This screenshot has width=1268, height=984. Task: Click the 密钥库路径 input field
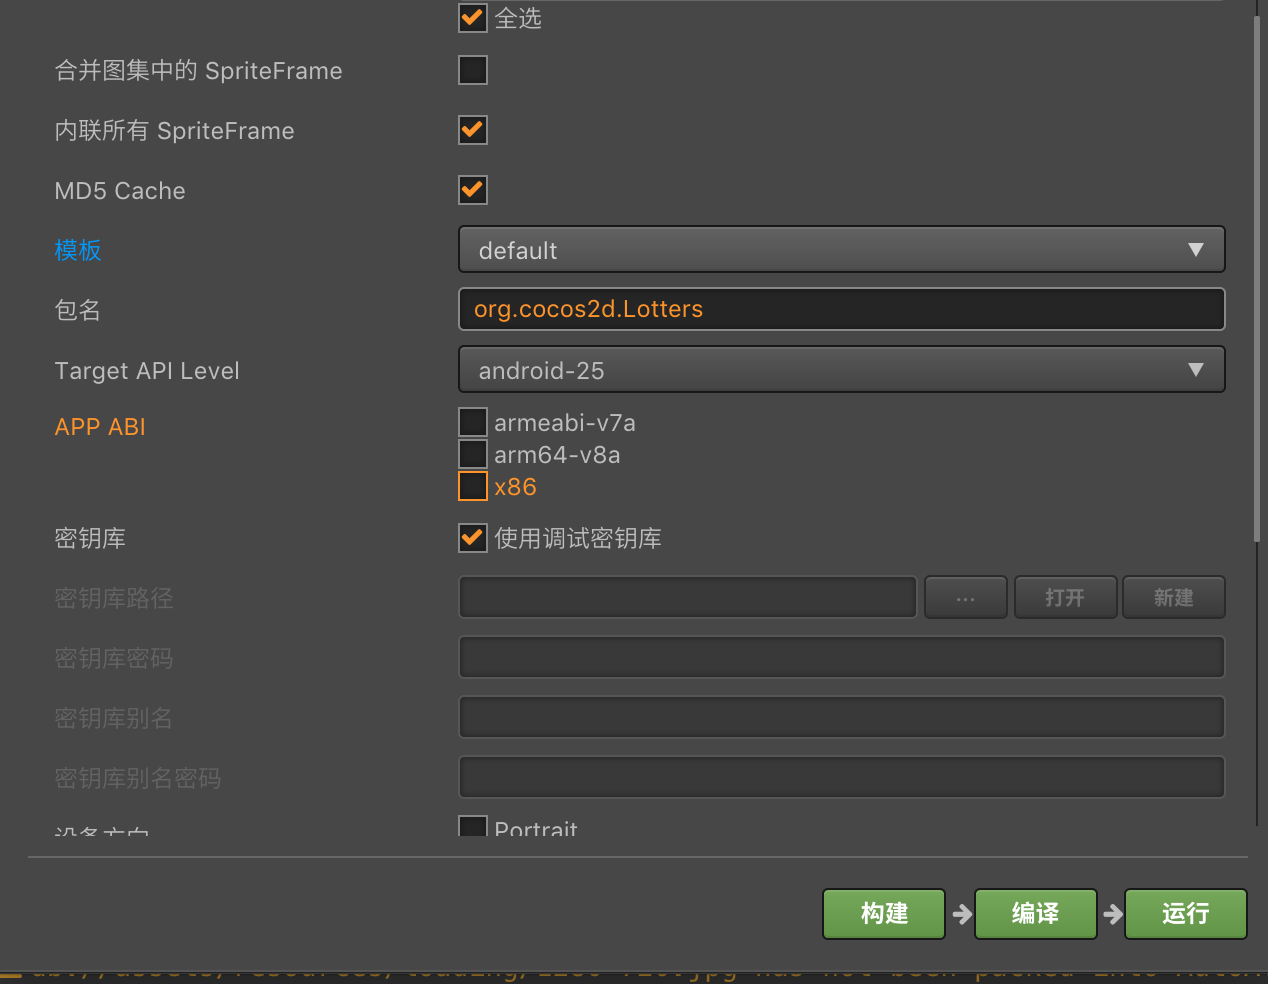click(688, 597)
